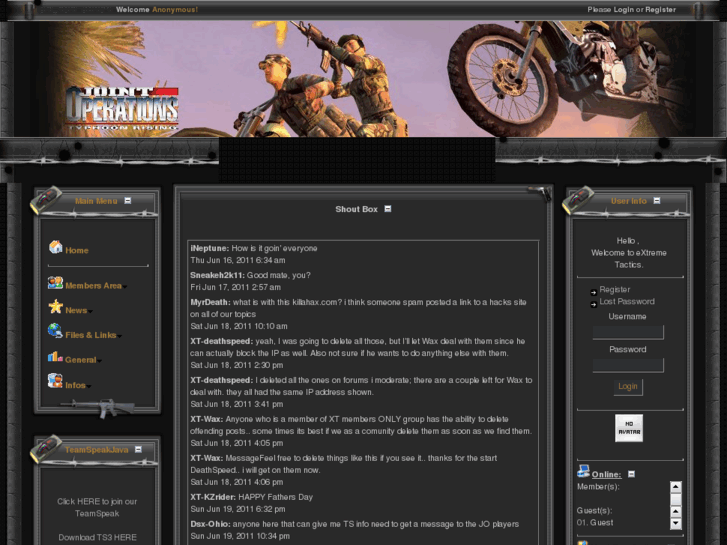Expand the General submenu arrow
The image size is (727, 545).
(x=100, y=360)
